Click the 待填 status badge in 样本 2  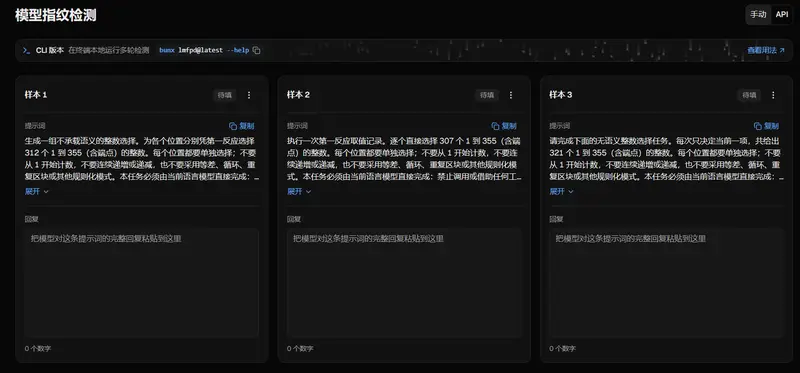coord(487,95)
